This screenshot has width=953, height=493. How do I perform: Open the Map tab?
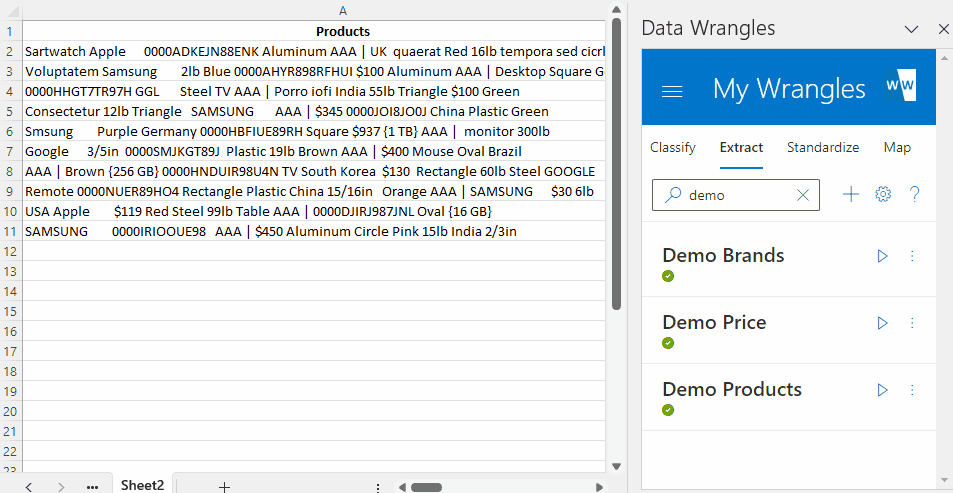[897, 148]
